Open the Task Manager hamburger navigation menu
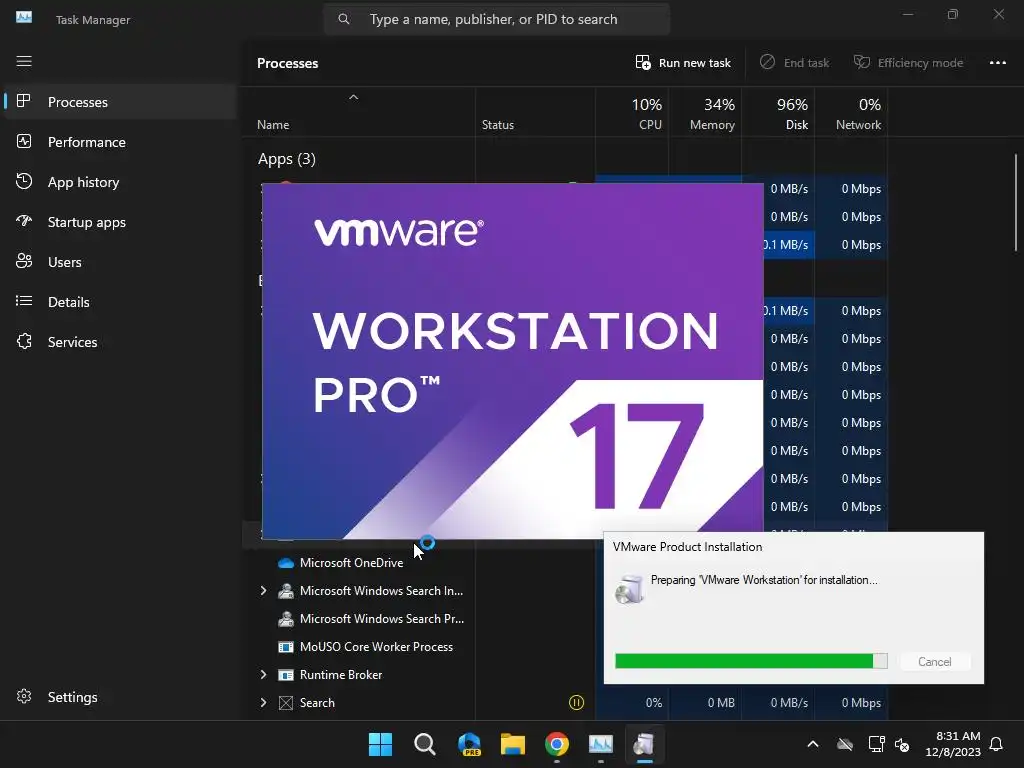This screenshot has width=1024, height=768. 24,61
